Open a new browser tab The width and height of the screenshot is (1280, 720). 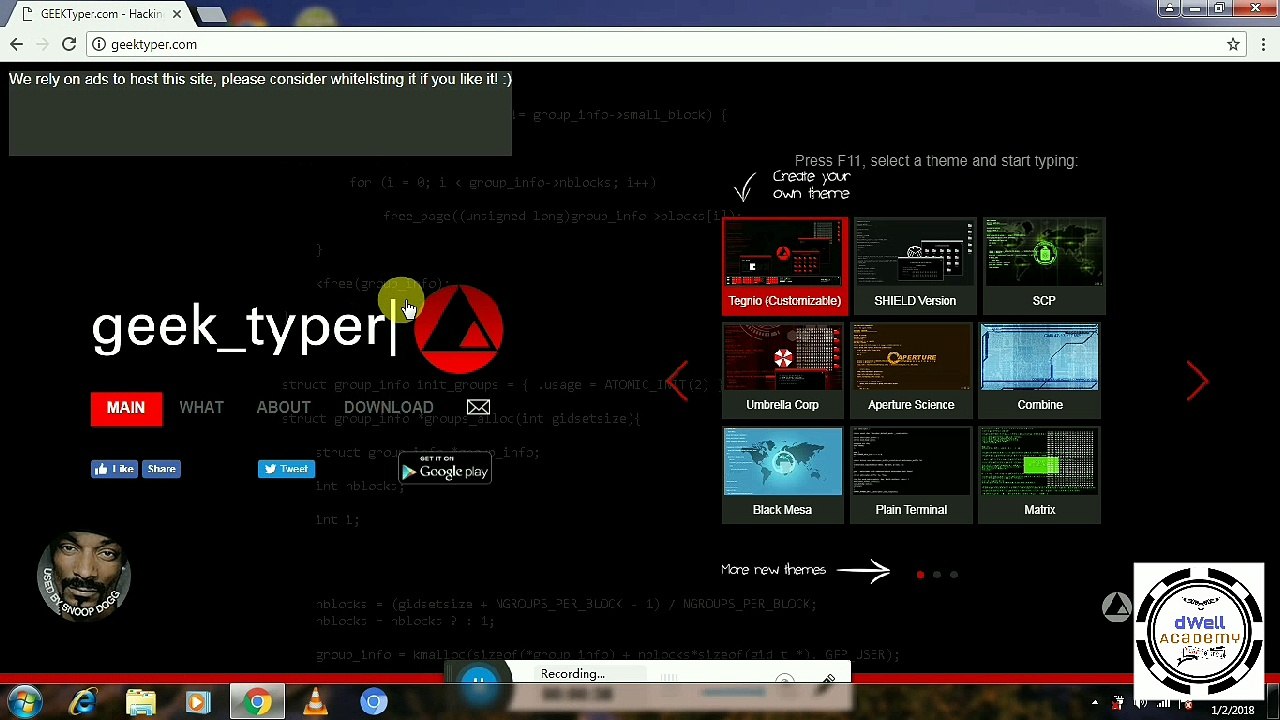211,14
